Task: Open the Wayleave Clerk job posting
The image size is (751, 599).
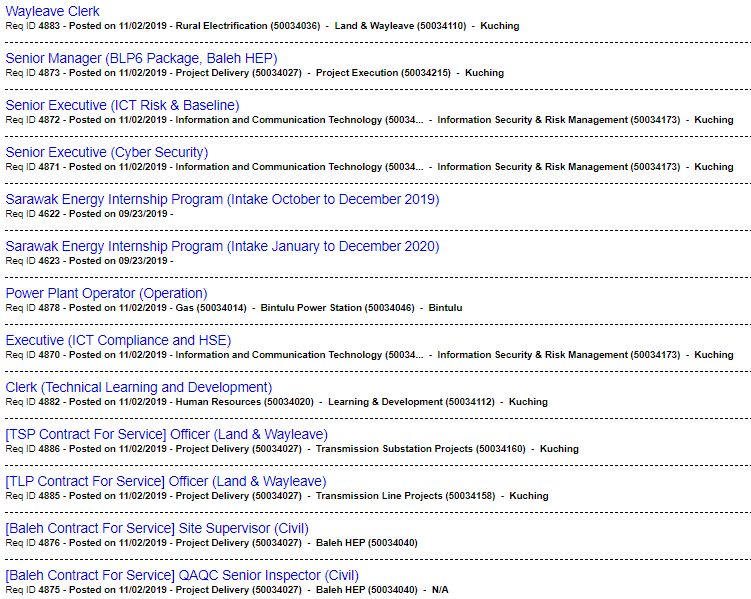Action: [52, 11]
